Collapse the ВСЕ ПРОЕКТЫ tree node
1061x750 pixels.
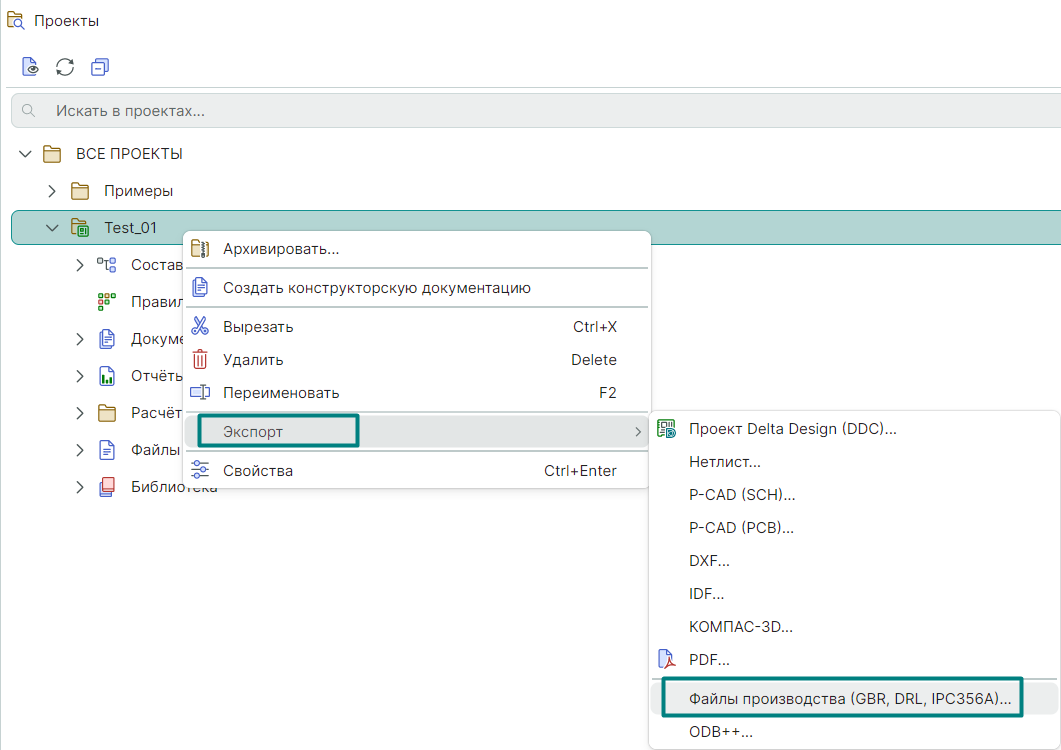25,154
